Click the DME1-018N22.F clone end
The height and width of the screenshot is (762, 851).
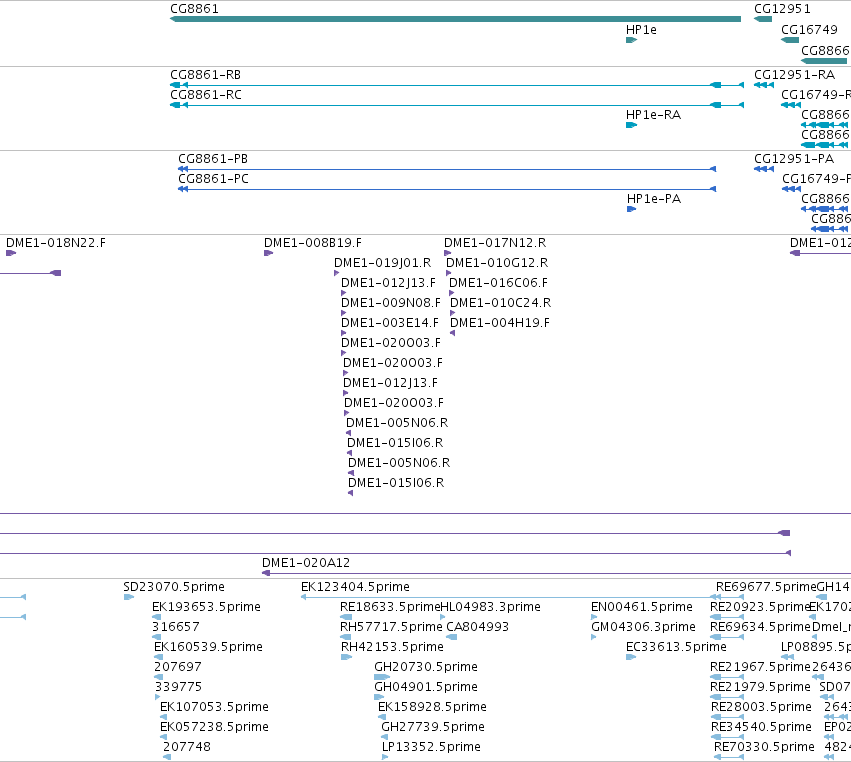(x=11, y=253)
